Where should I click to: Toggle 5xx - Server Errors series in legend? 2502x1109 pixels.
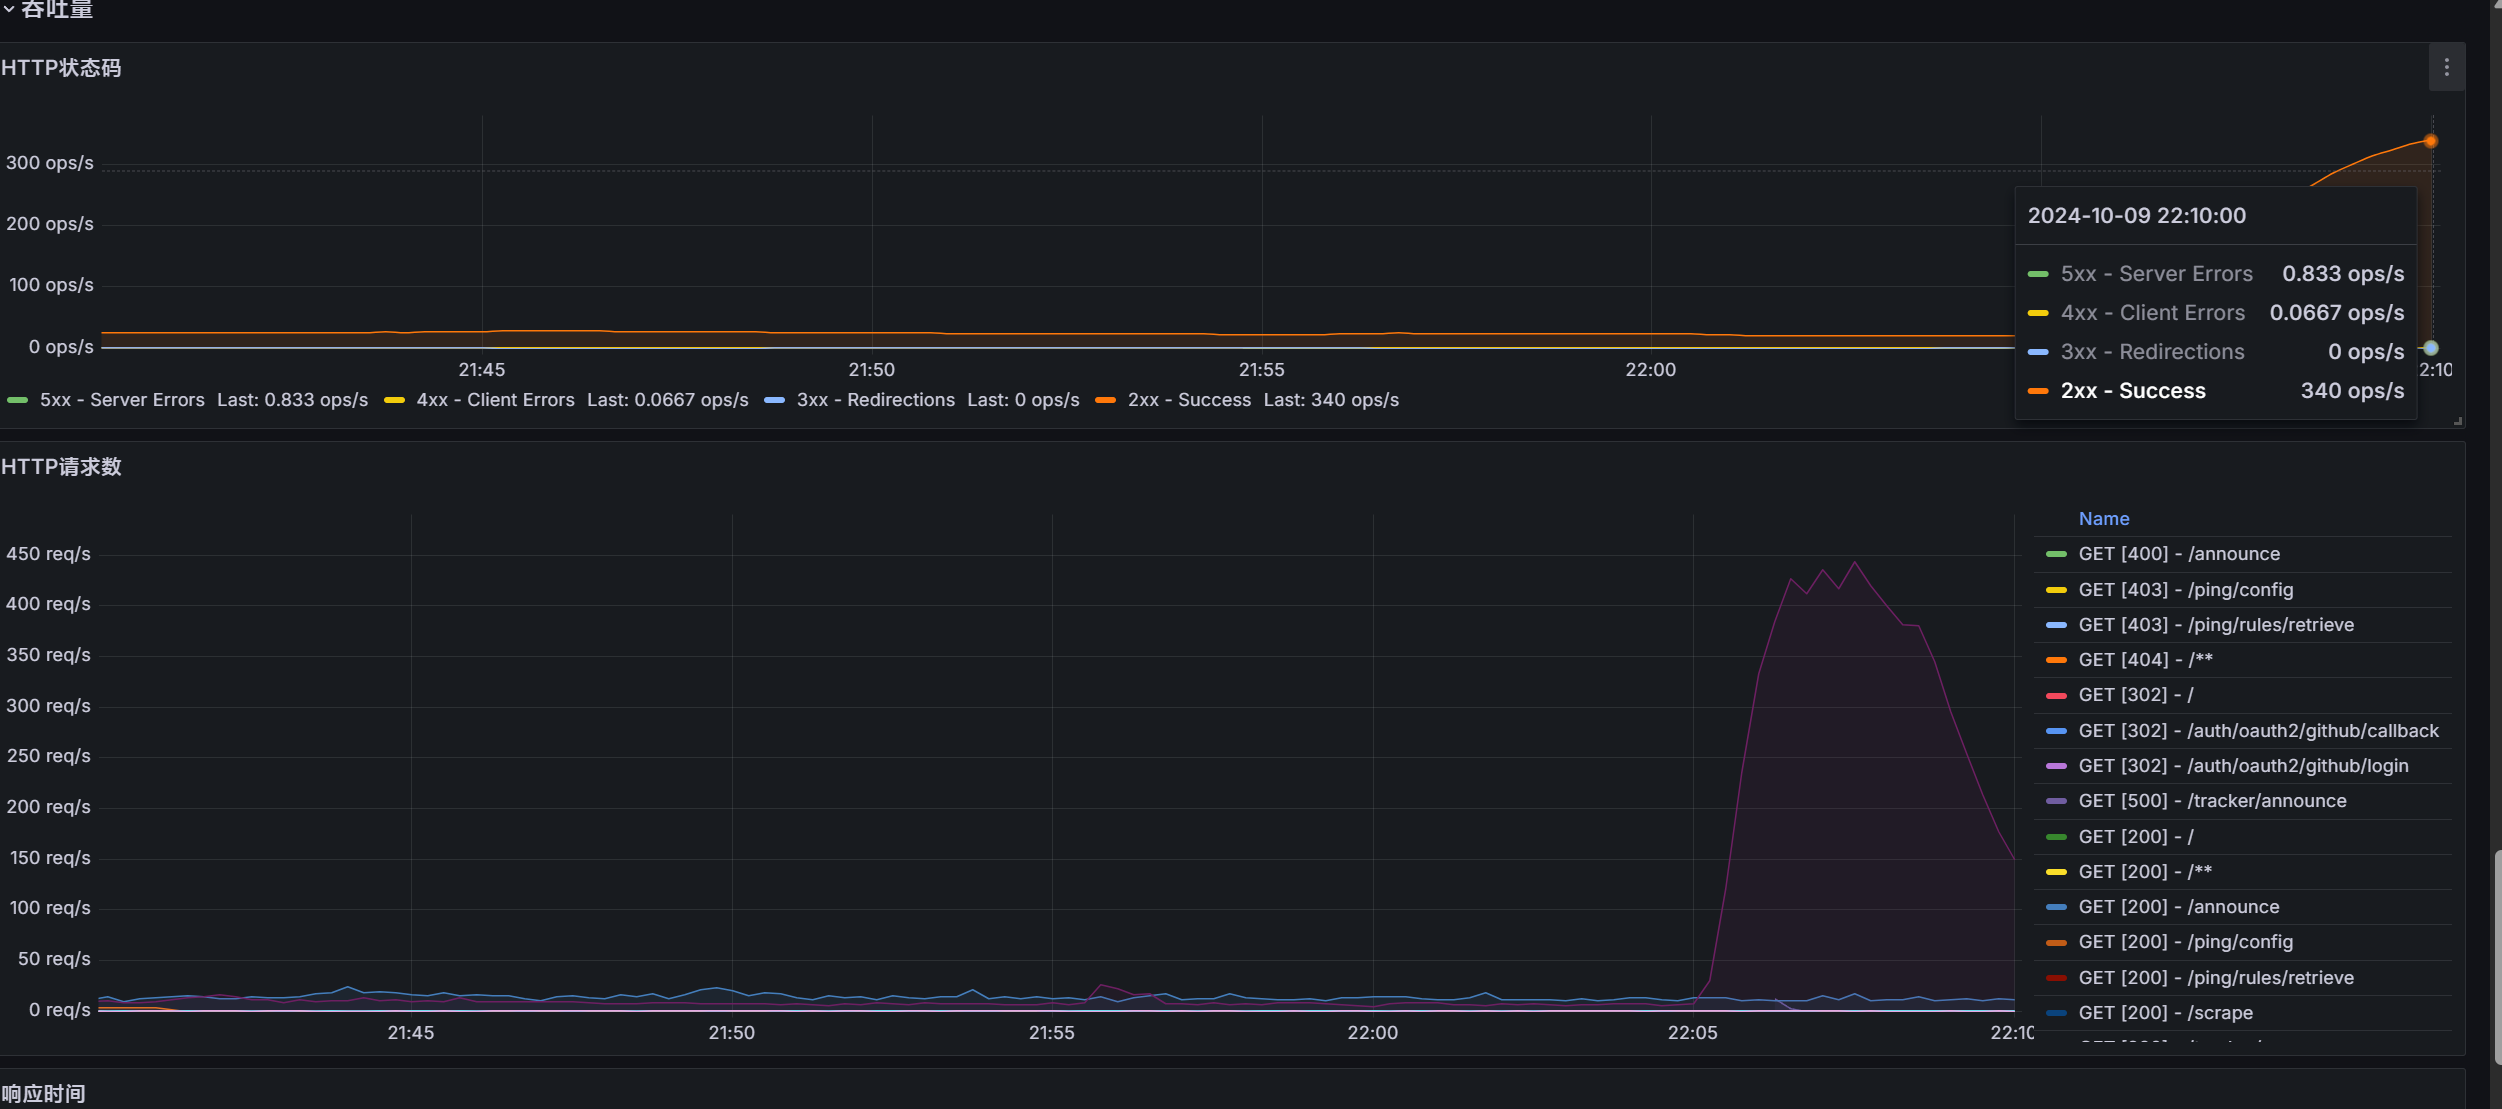coord(121,400)
